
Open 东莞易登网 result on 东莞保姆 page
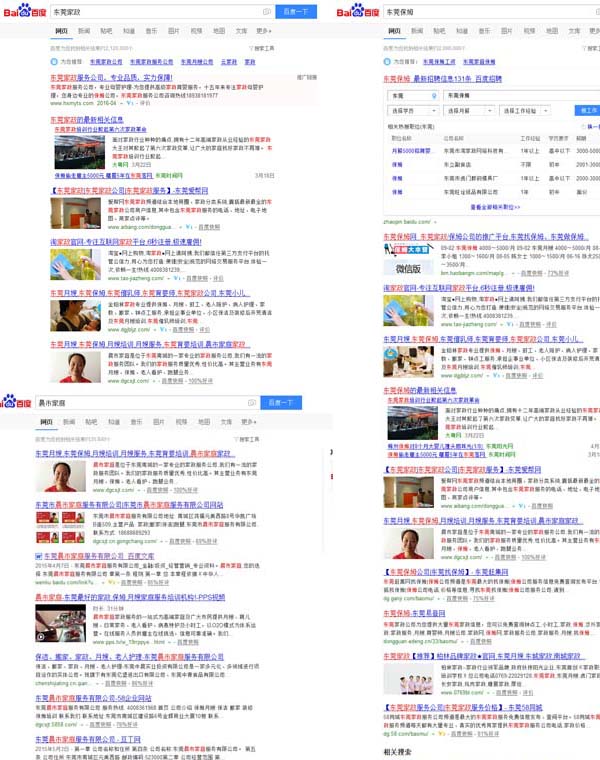[414, 614]
